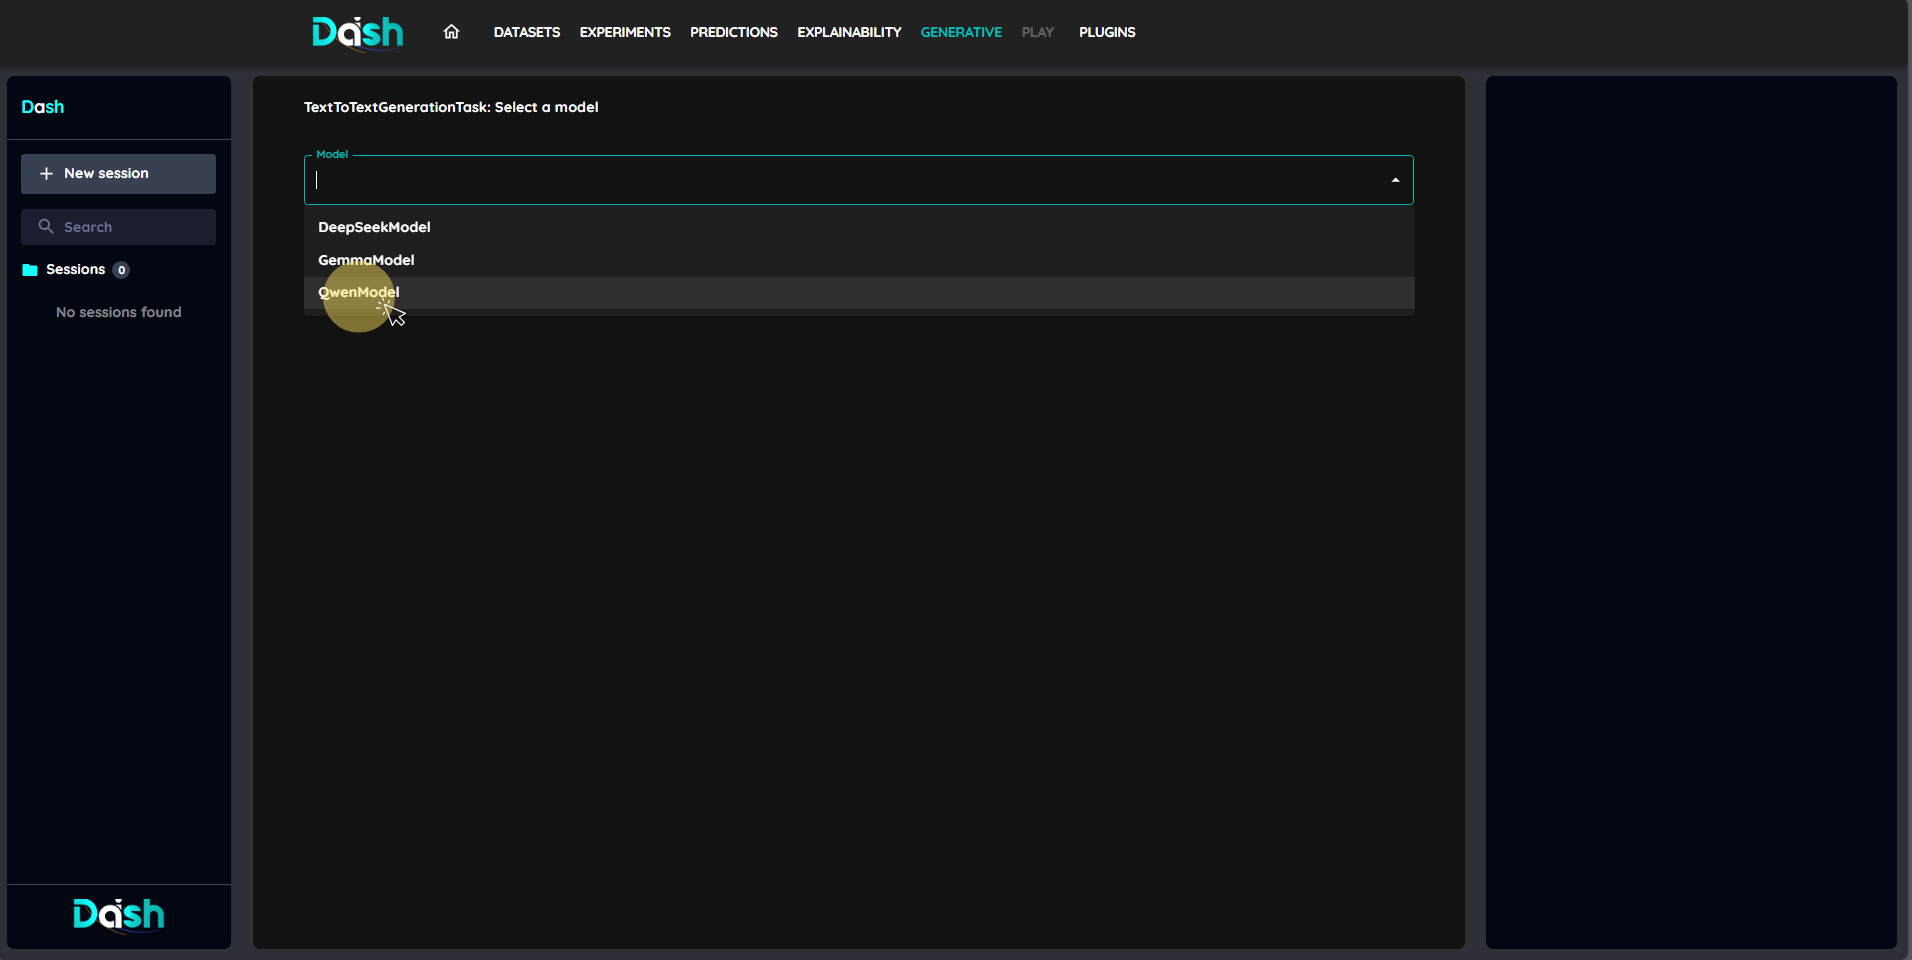Image resolution: width=1912 pixels, height=960 pixels.
Task: Switch to the EXPLAINABILITY section
Action: [849, 32]
